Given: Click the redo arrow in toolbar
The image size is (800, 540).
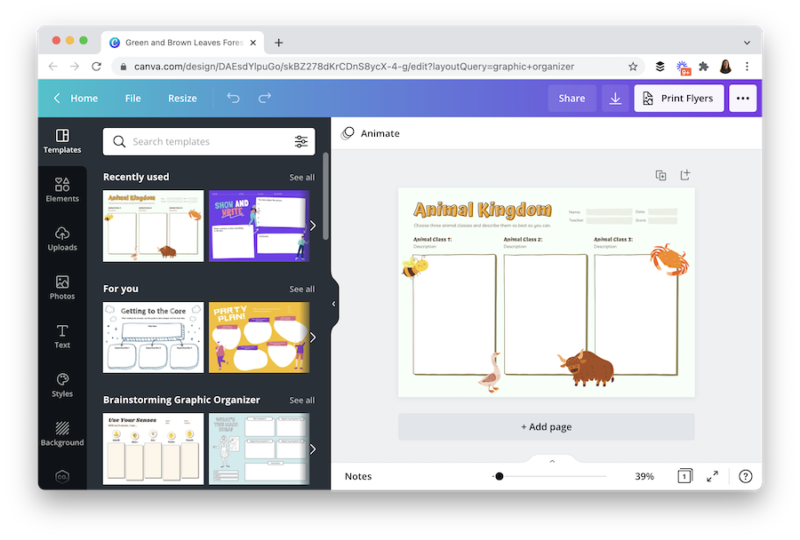Looking at the screenshot, I should [264, 98].
